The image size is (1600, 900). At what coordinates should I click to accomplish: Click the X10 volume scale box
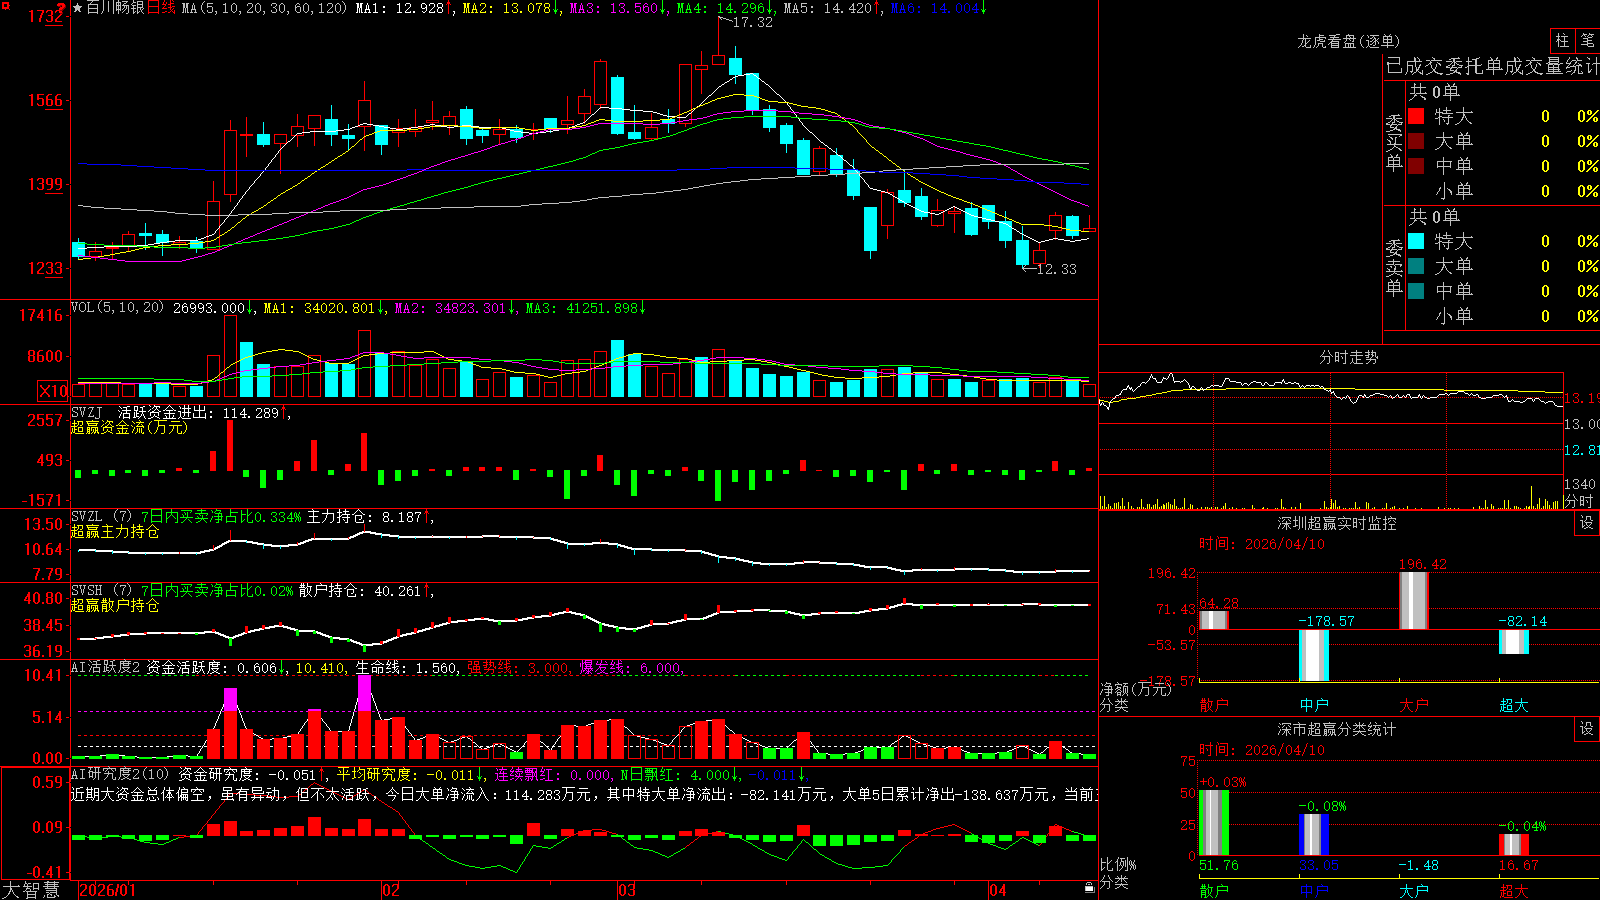(x=54, y=391)
